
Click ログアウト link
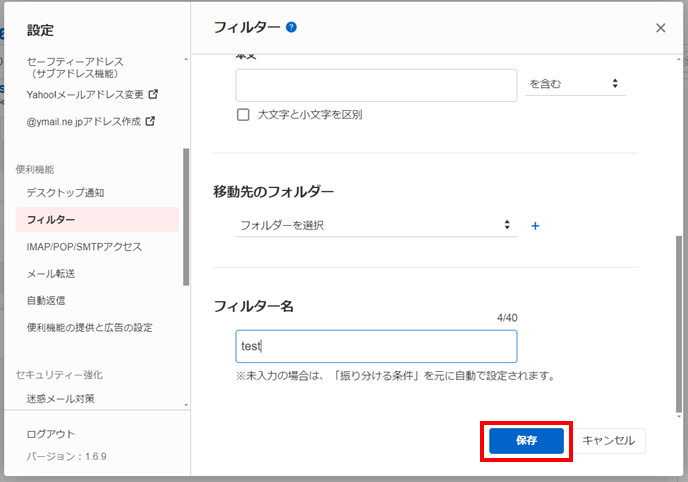point(50,434)
